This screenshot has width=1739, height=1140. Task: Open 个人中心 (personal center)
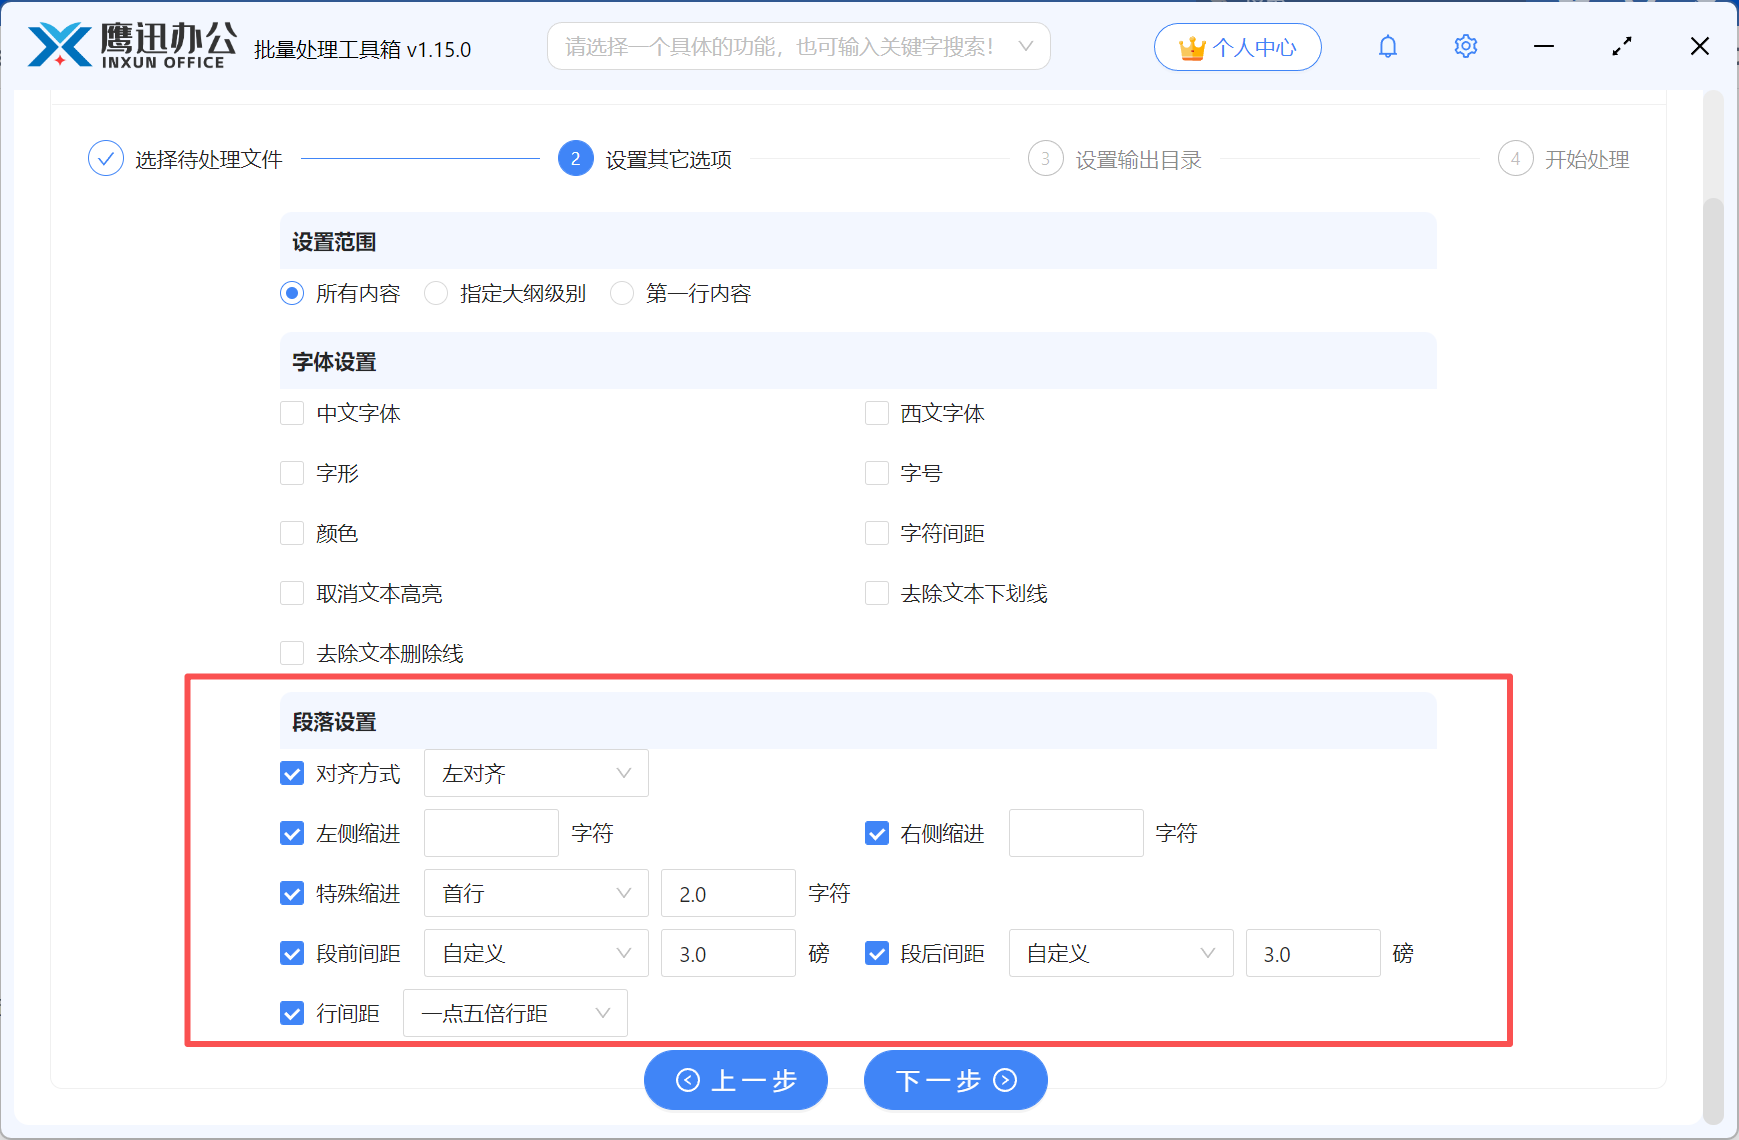[x=1237, y=47]
